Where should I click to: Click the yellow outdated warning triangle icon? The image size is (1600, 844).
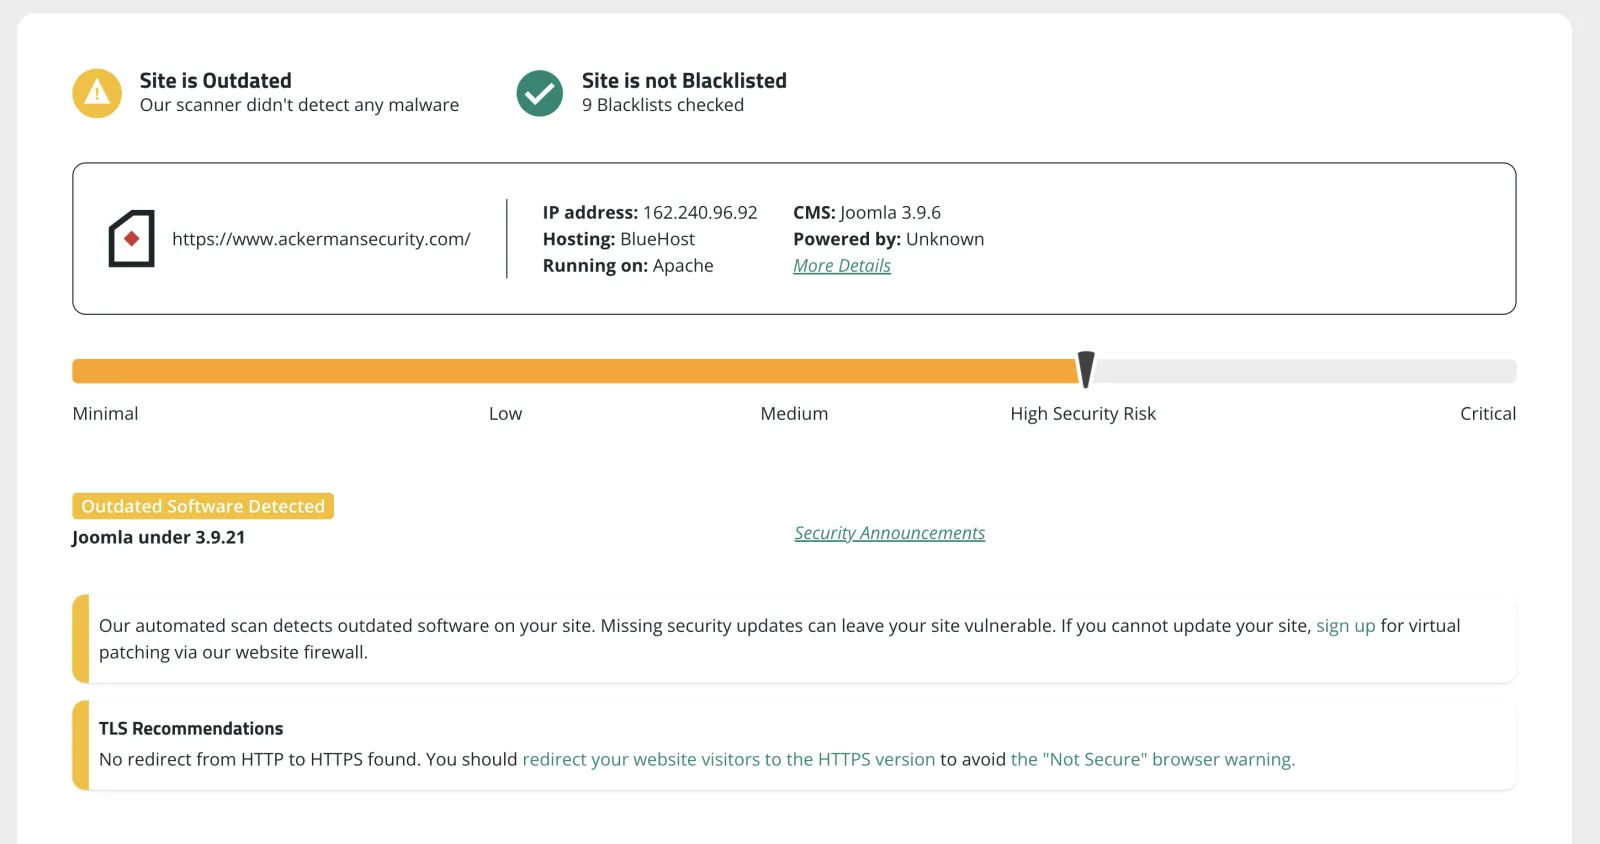click(97, 93)
